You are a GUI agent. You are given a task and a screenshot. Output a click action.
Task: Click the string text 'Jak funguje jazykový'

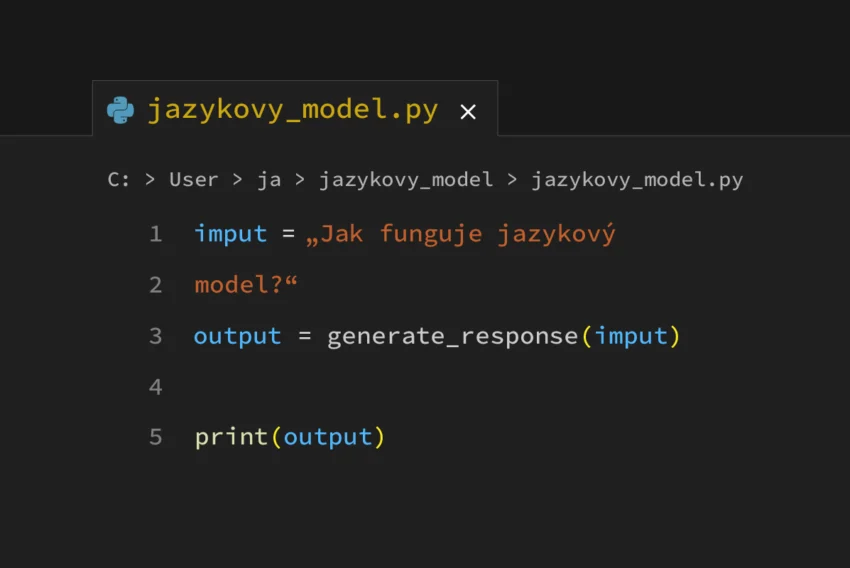pyautogui.click(x=466, y=234)
